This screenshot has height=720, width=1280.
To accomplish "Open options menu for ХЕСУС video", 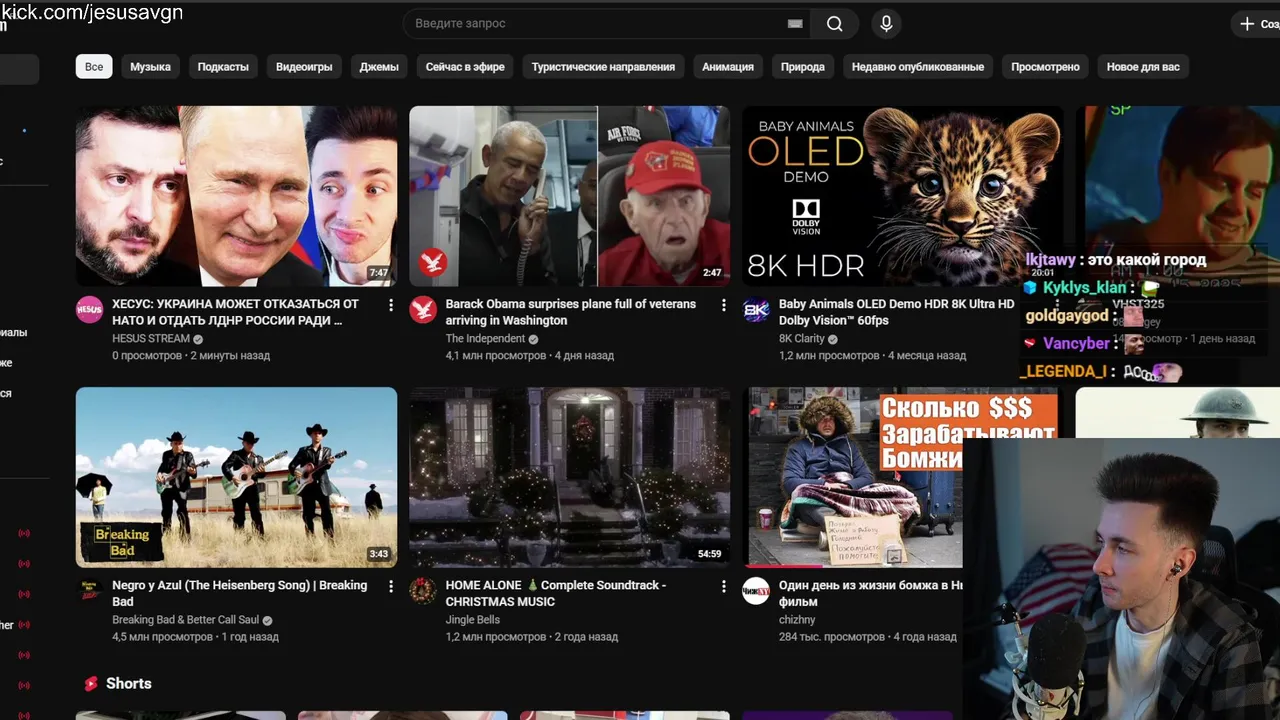I will point(390,305).
